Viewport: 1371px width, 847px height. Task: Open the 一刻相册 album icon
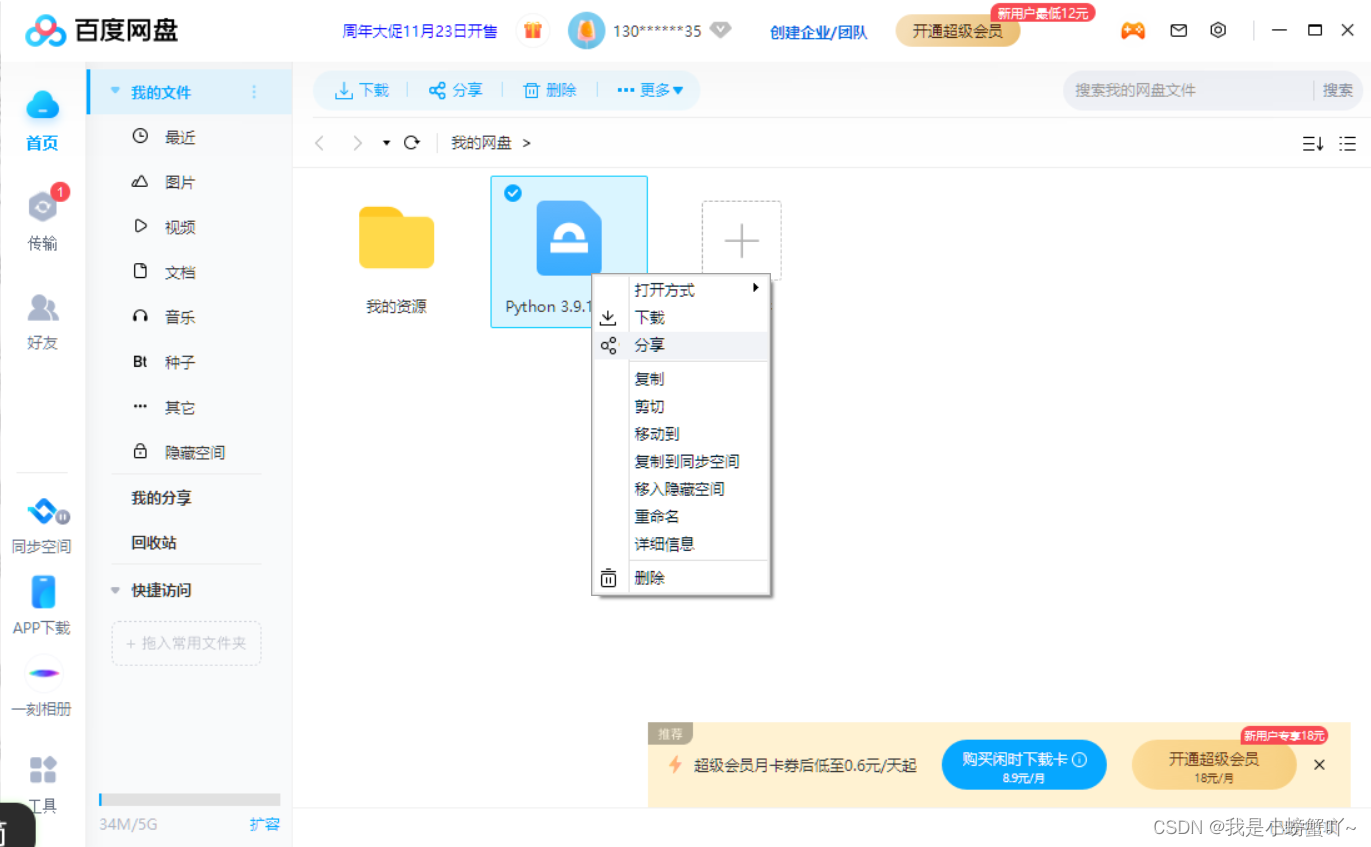(42, 673)
